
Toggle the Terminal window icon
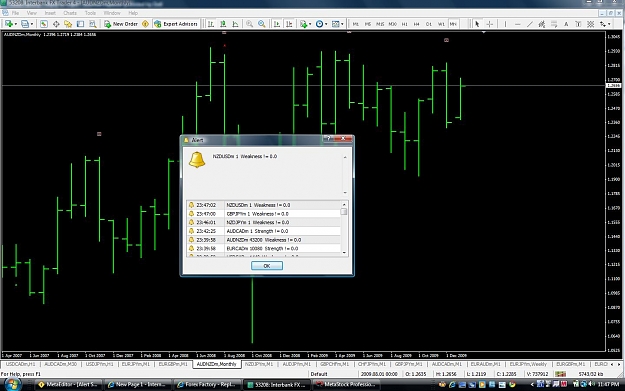pyautogui.click(x=80, y=24)
